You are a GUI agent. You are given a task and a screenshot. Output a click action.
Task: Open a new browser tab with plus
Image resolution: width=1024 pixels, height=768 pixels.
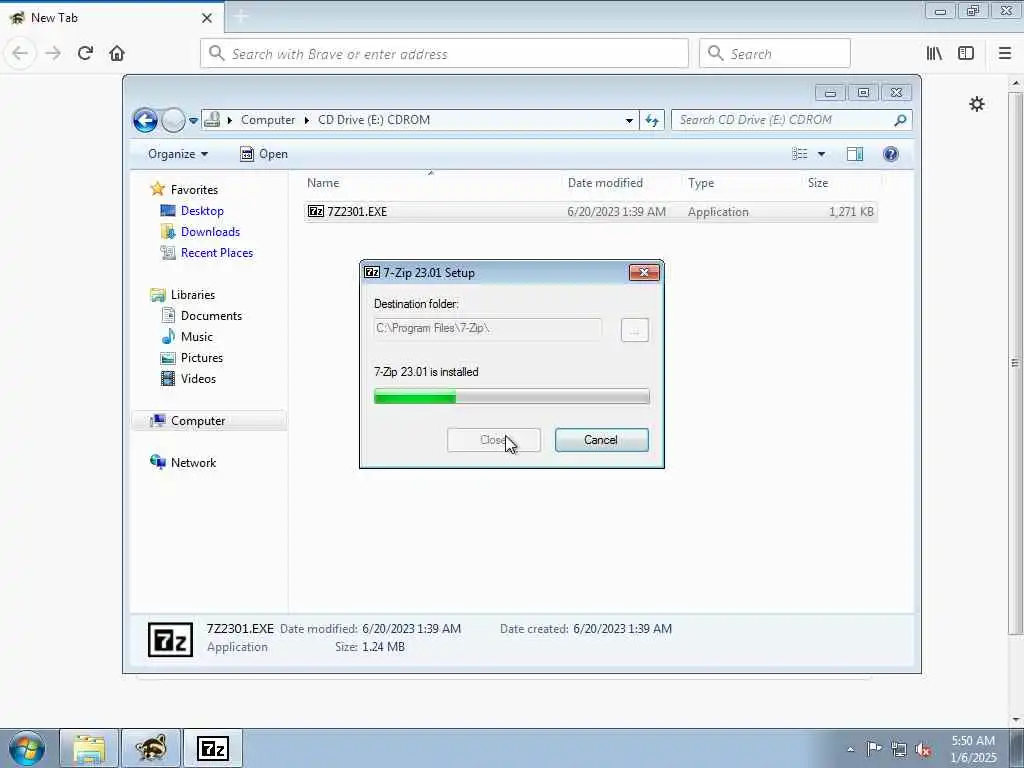point(240,17)
